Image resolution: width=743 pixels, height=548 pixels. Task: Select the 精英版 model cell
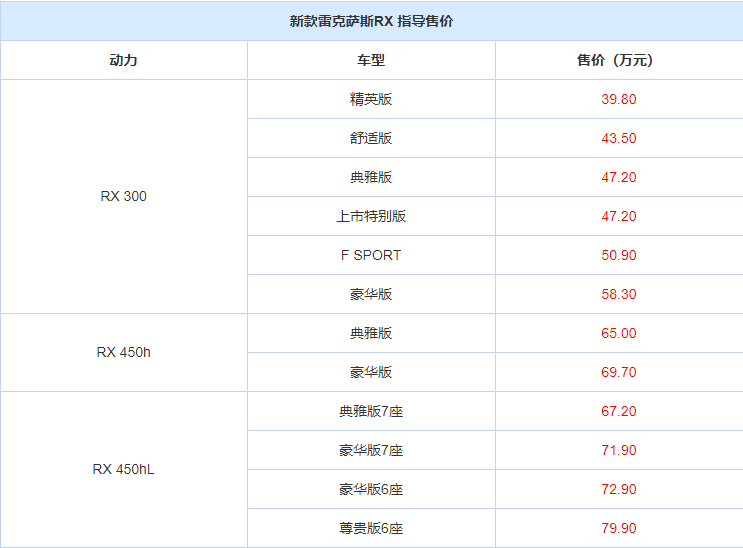click(x=371, y=99)
